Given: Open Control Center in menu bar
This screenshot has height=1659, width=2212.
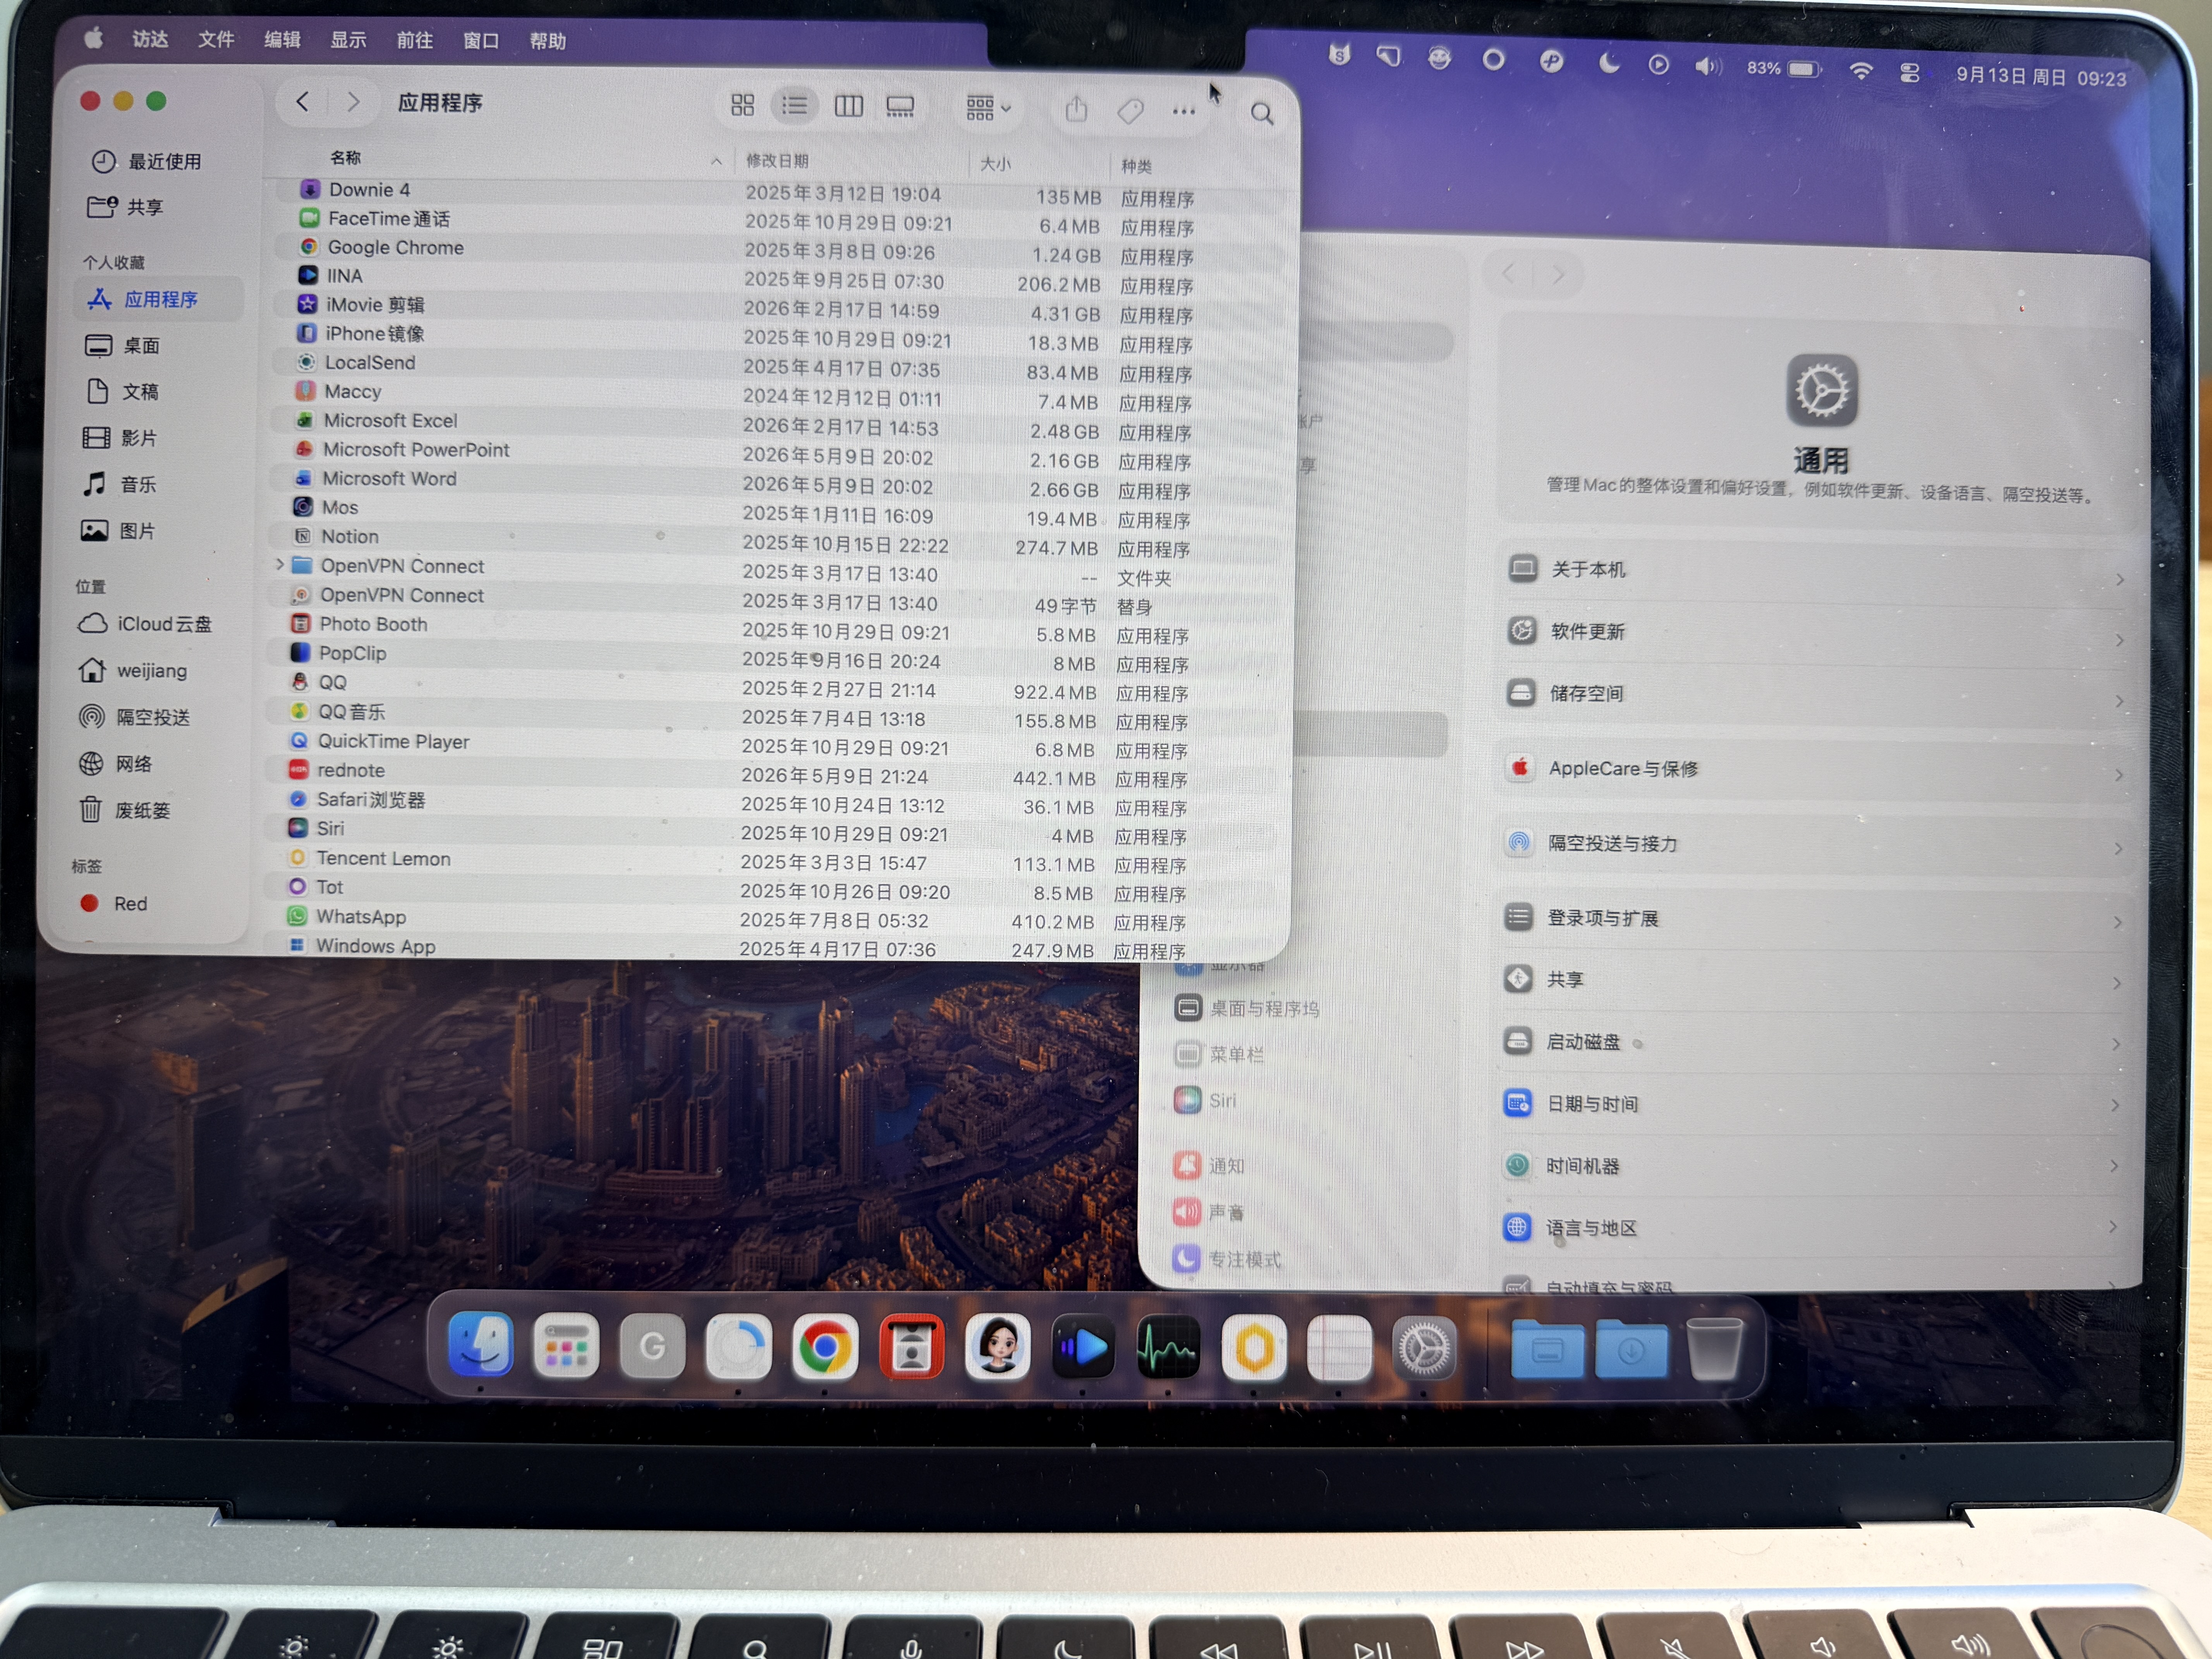Looking at the screenshot, I should (x=1909, y=73).
